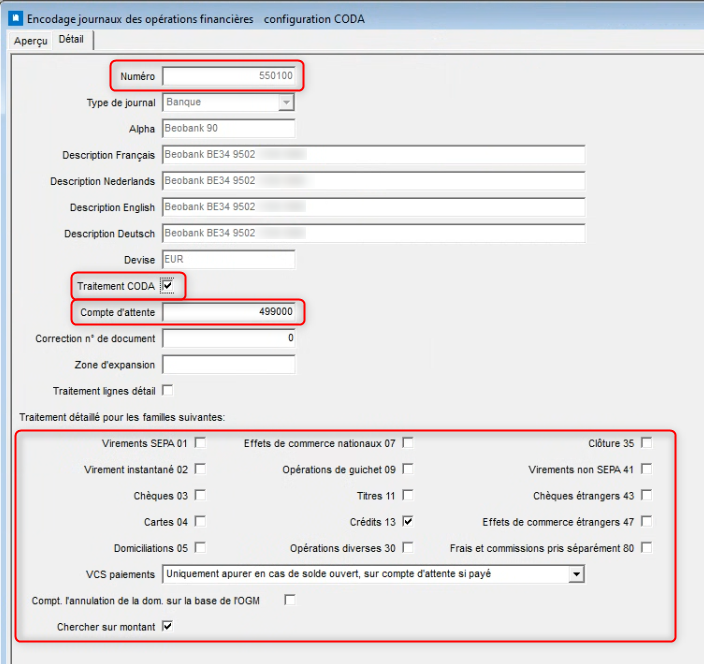The image size is (704, 664).
Task: Click into the Zone d'expansion field
Action: 229,364
